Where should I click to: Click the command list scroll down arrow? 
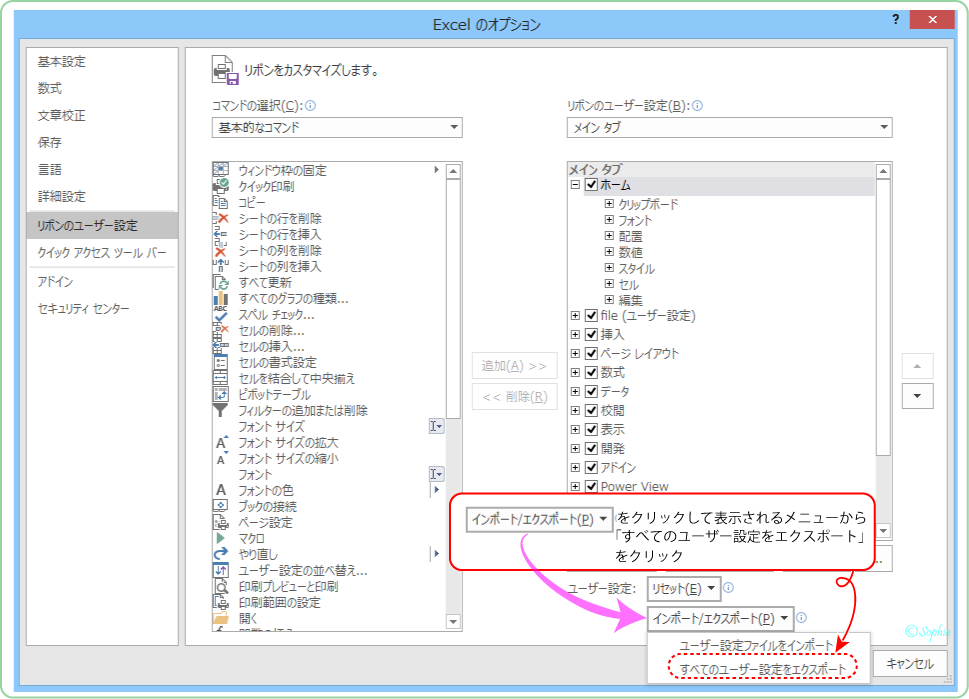click(453, 622)
